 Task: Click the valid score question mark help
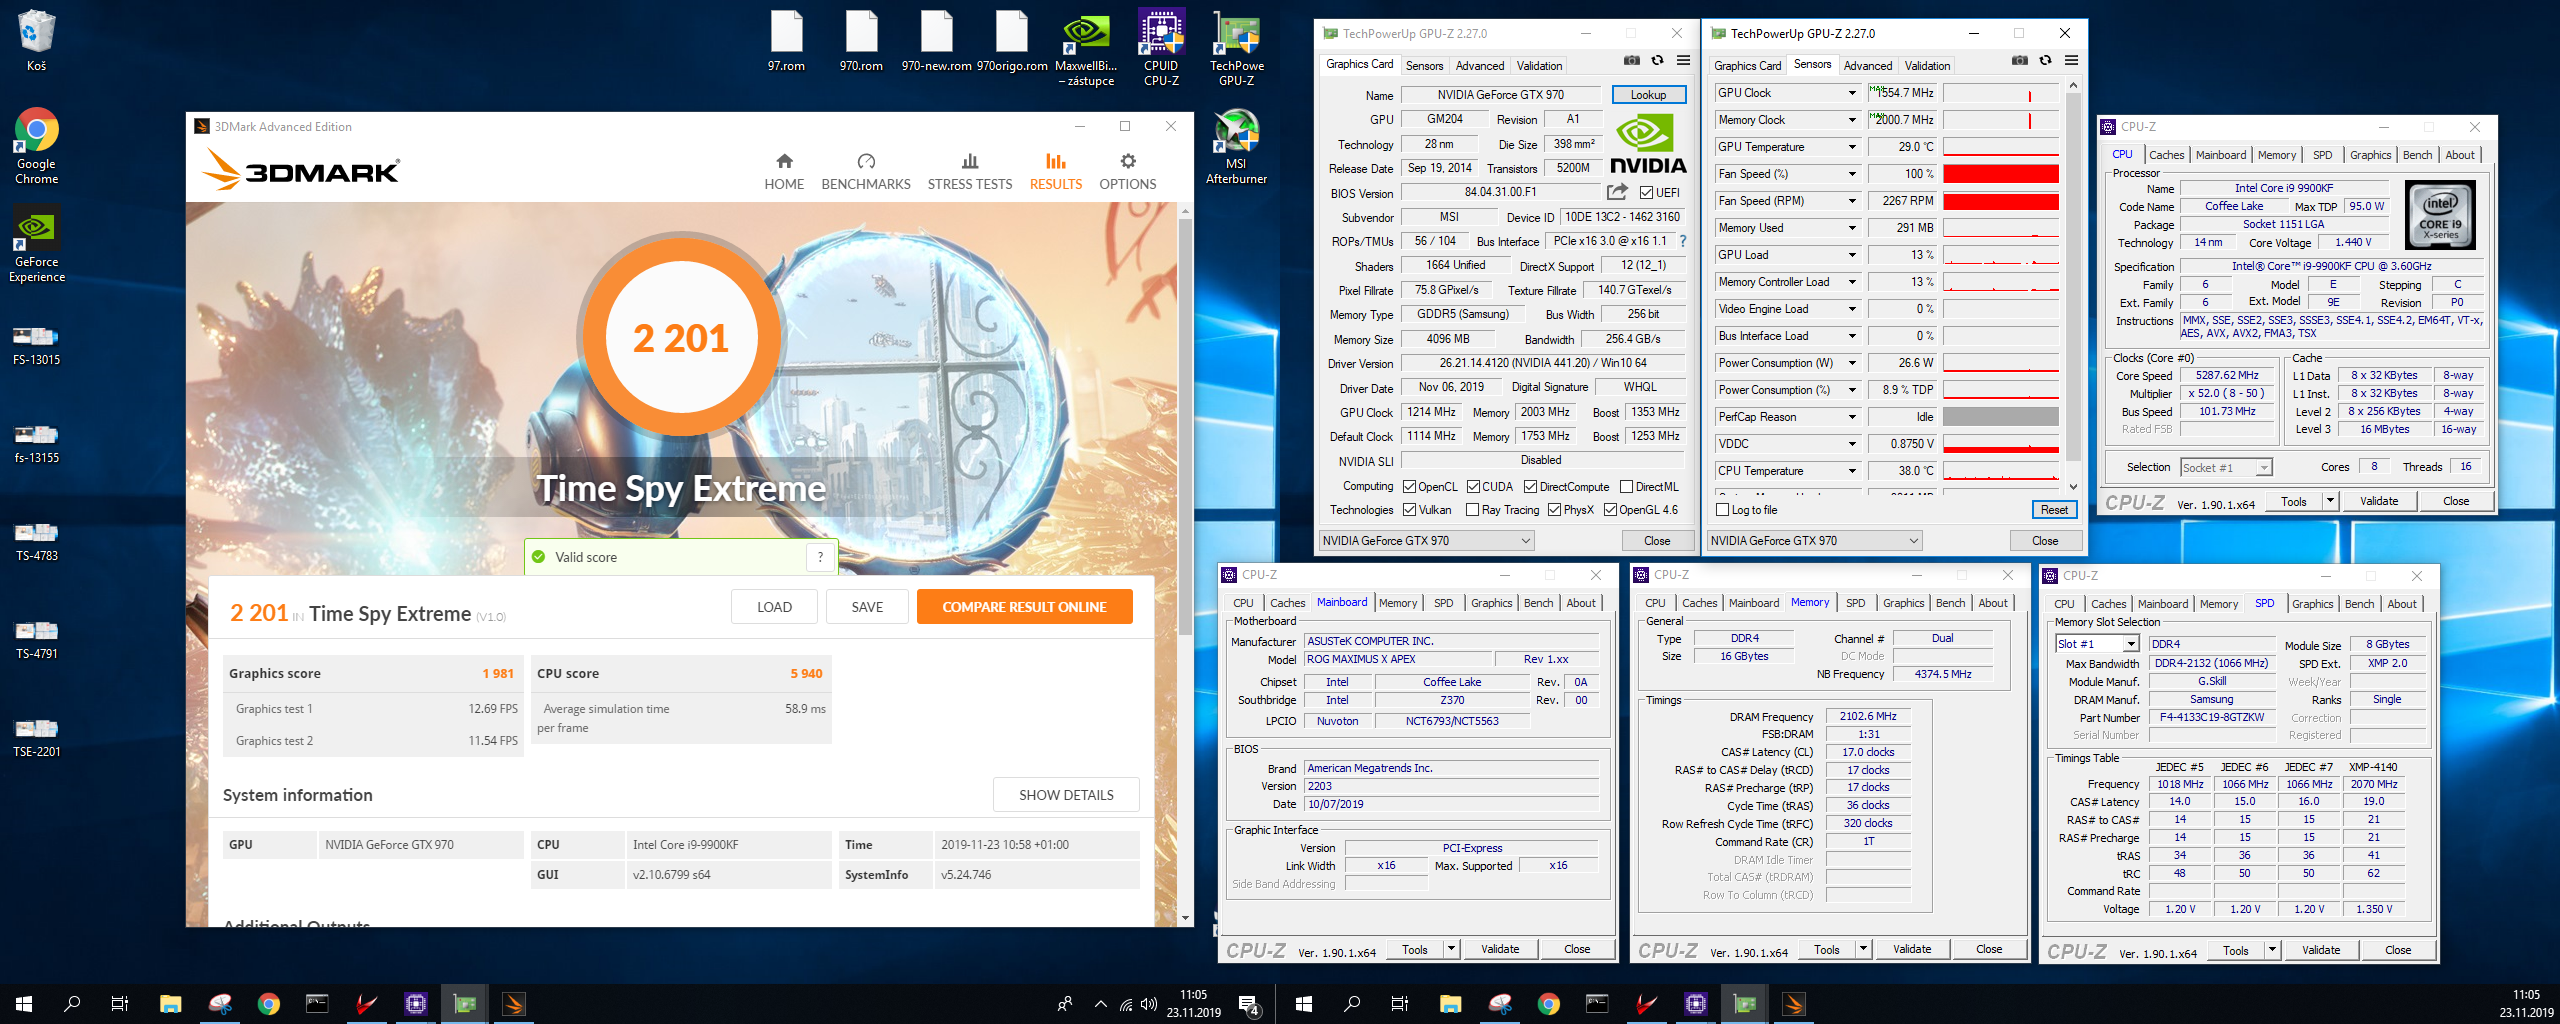[x=820, y=557]
